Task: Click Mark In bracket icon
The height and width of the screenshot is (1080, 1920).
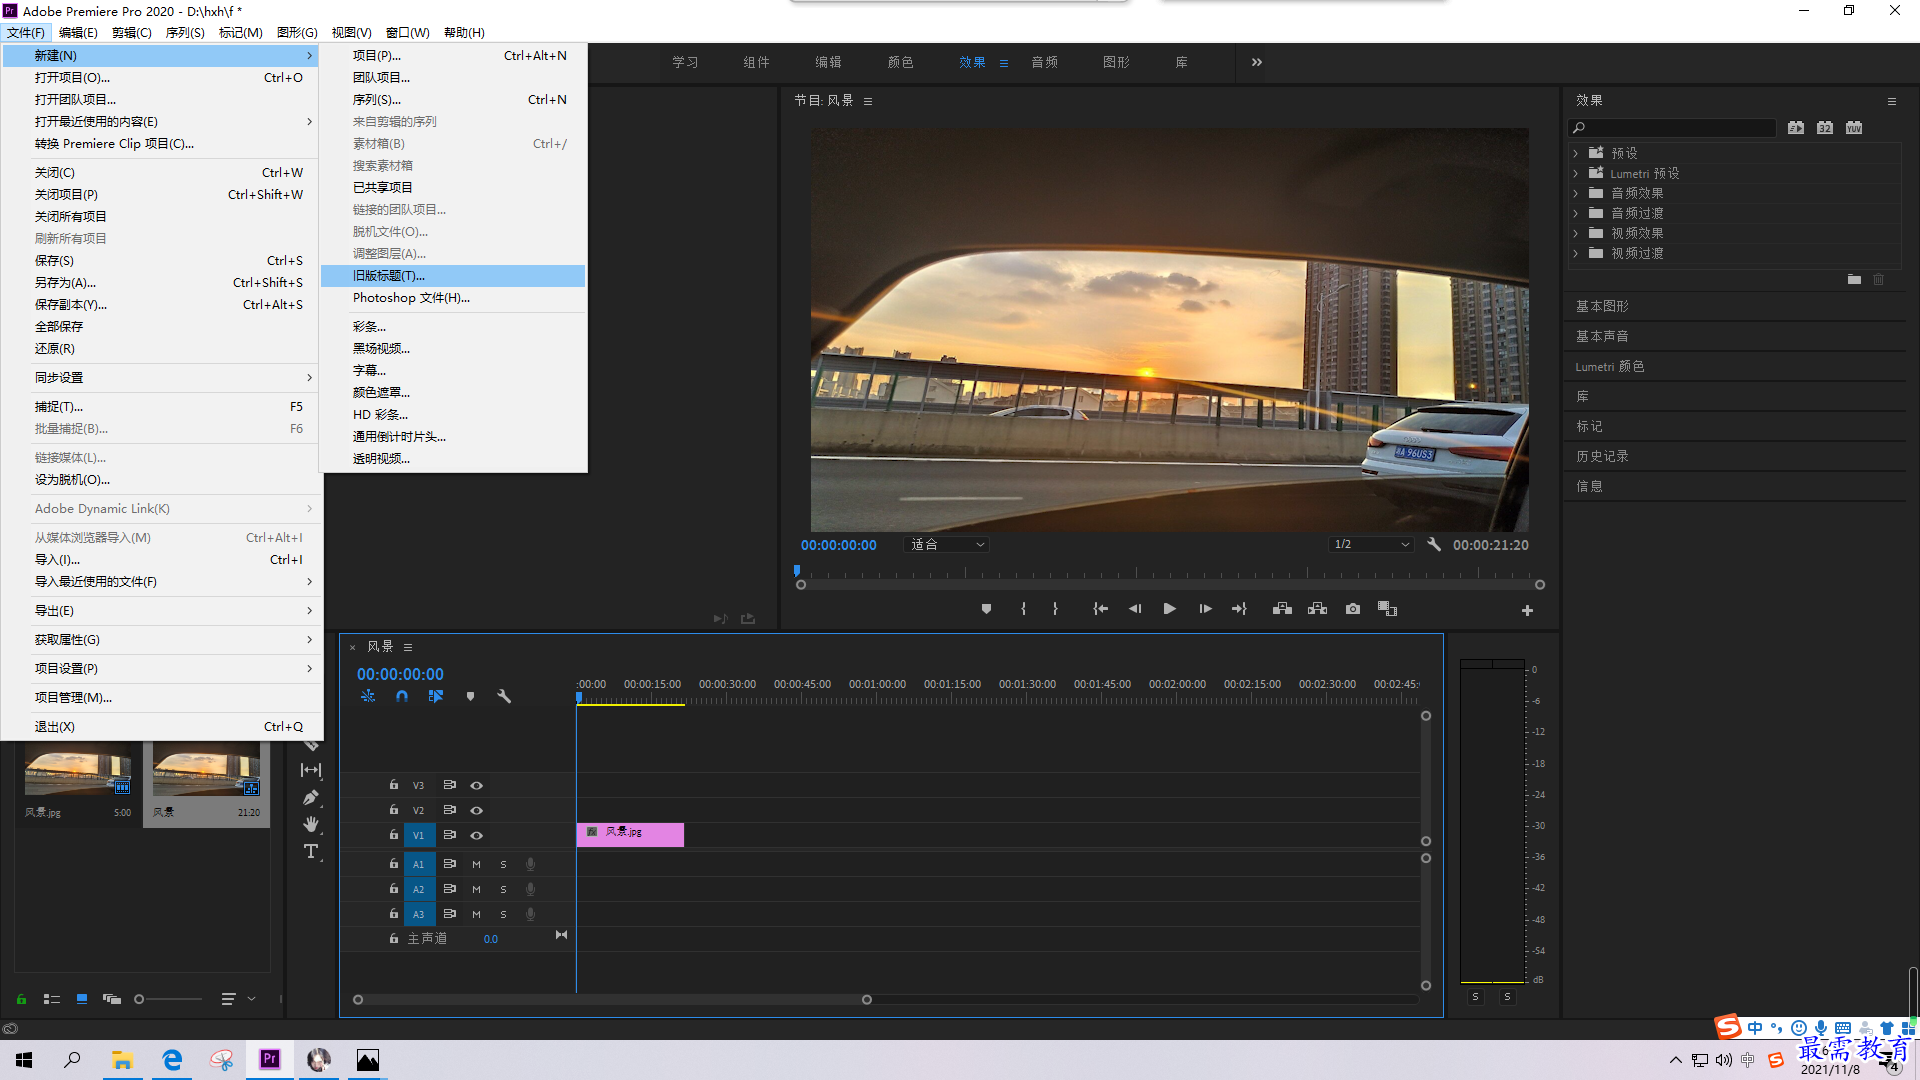Action: coord(1023,609)
